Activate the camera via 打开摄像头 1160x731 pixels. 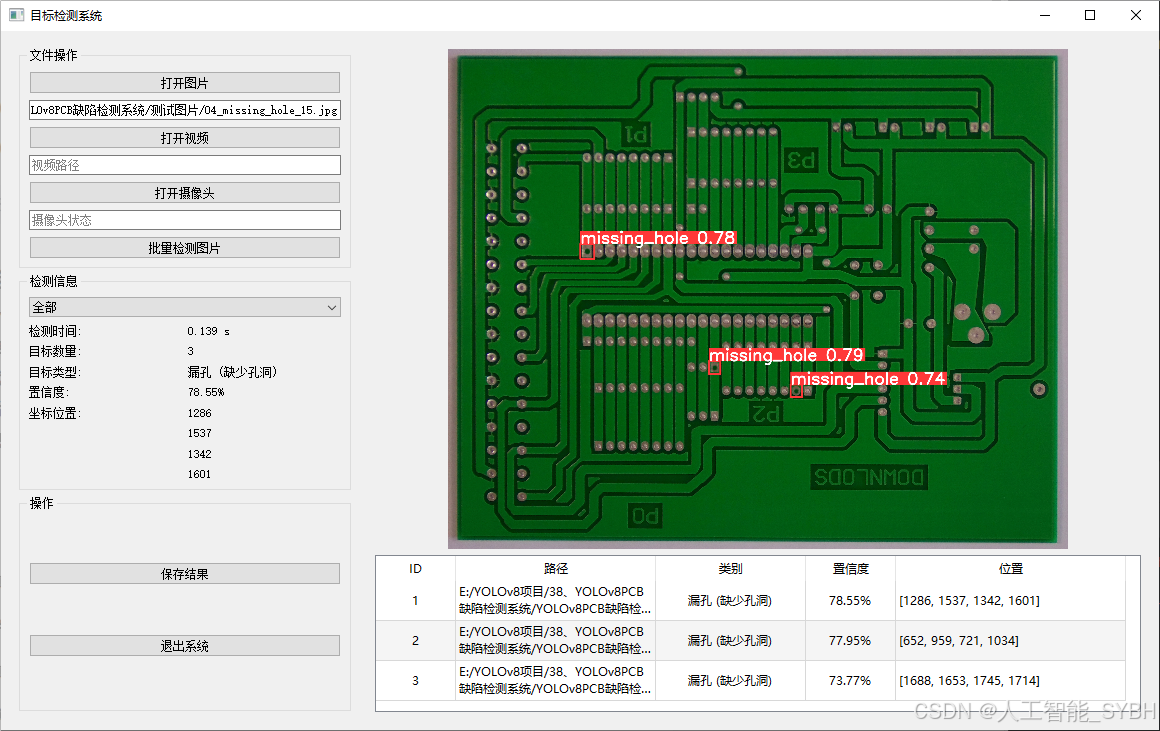[184, 192]
